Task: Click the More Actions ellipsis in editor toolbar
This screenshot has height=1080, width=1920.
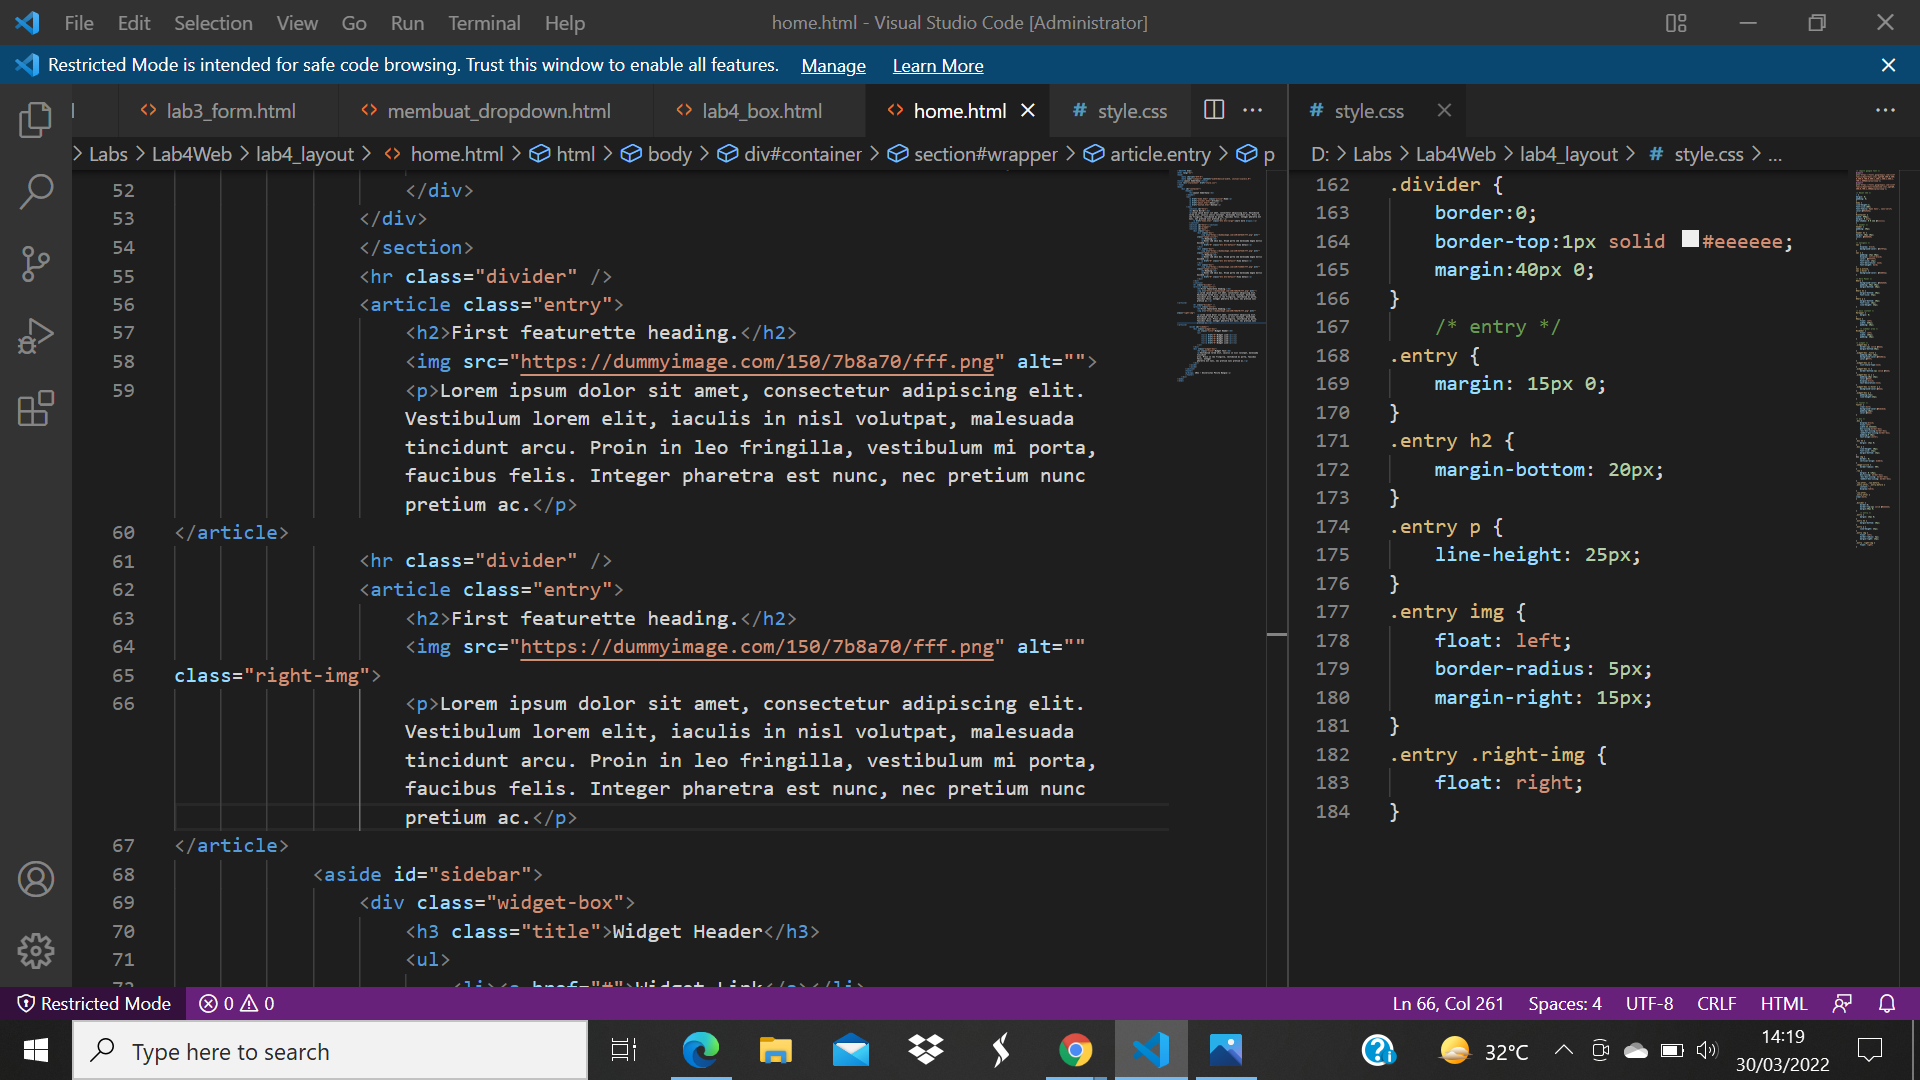Action: click(x=1253, y=110)
